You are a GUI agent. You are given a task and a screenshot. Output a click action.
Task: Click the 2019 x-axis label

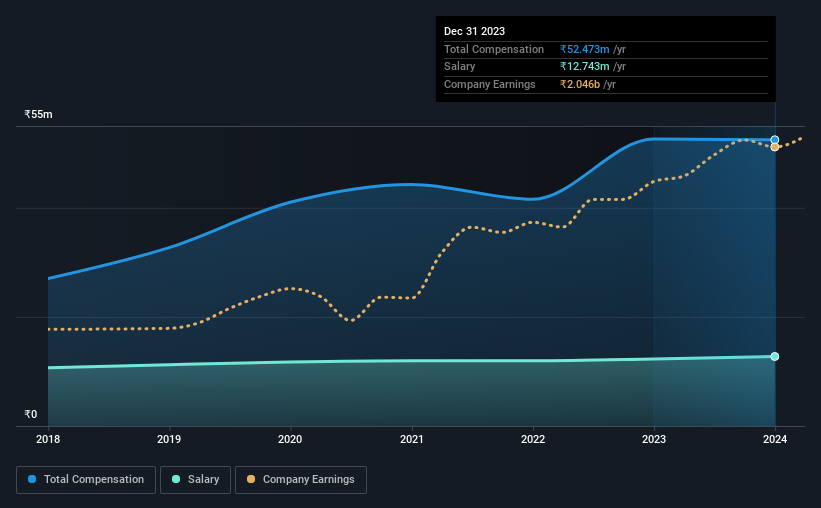coord(169,439)
